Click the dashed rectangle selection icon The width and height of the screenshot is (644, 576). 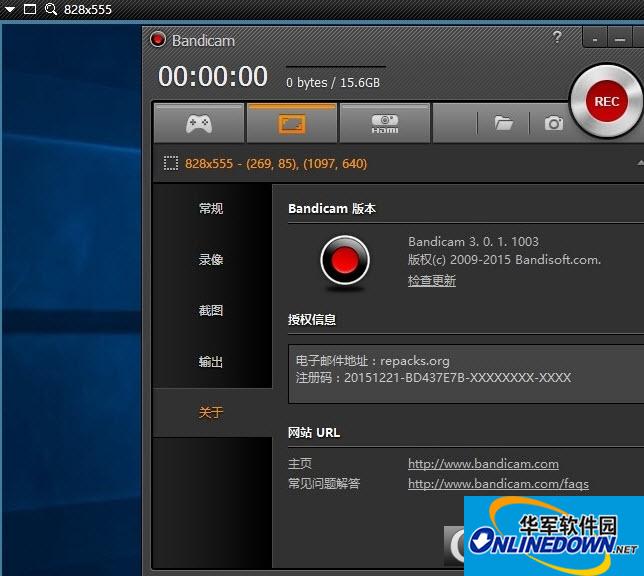[x=171, y=162]
